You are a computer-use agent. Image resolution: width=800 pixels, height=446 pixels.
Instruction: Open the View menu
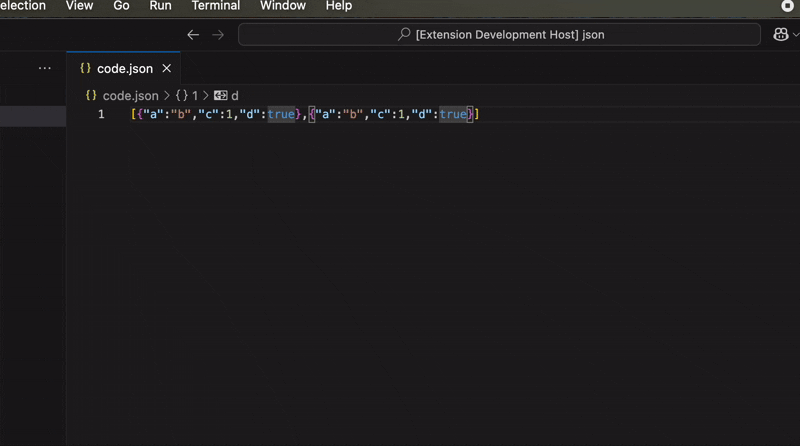click(x=79, y=6)
